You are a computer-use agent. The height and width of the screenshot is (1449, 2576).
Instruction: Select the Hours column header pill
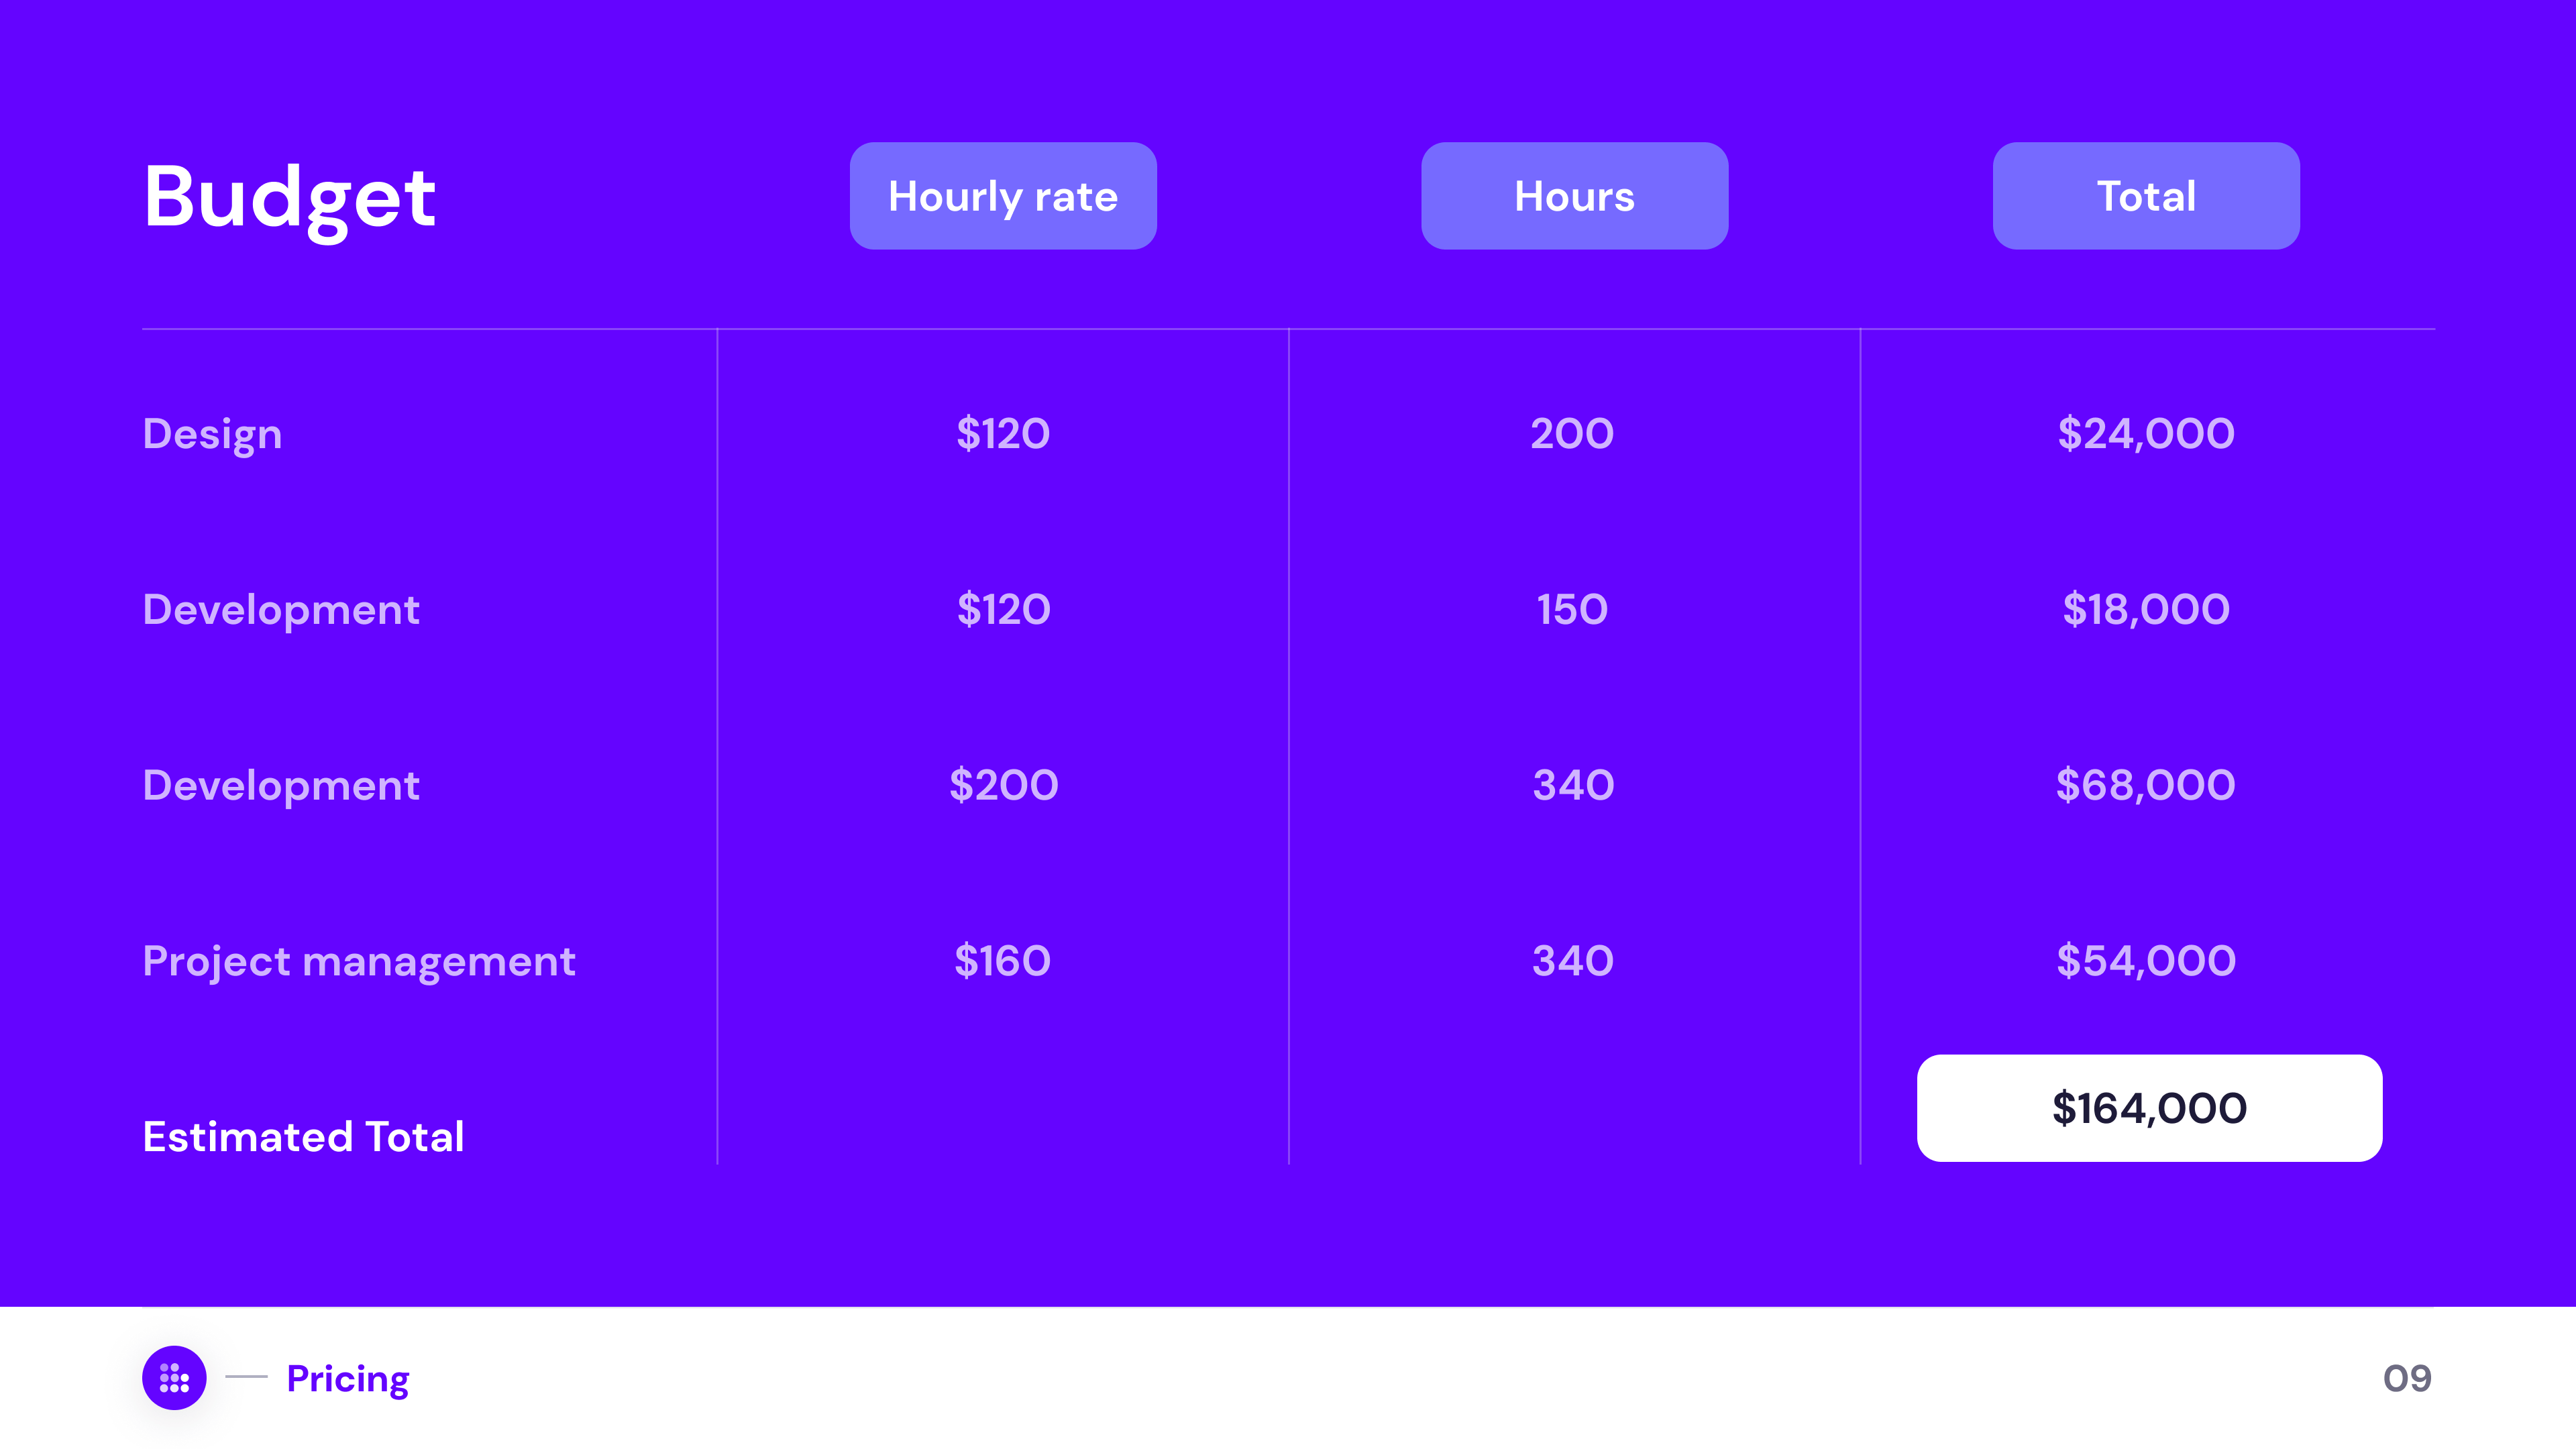(1574, 196)
